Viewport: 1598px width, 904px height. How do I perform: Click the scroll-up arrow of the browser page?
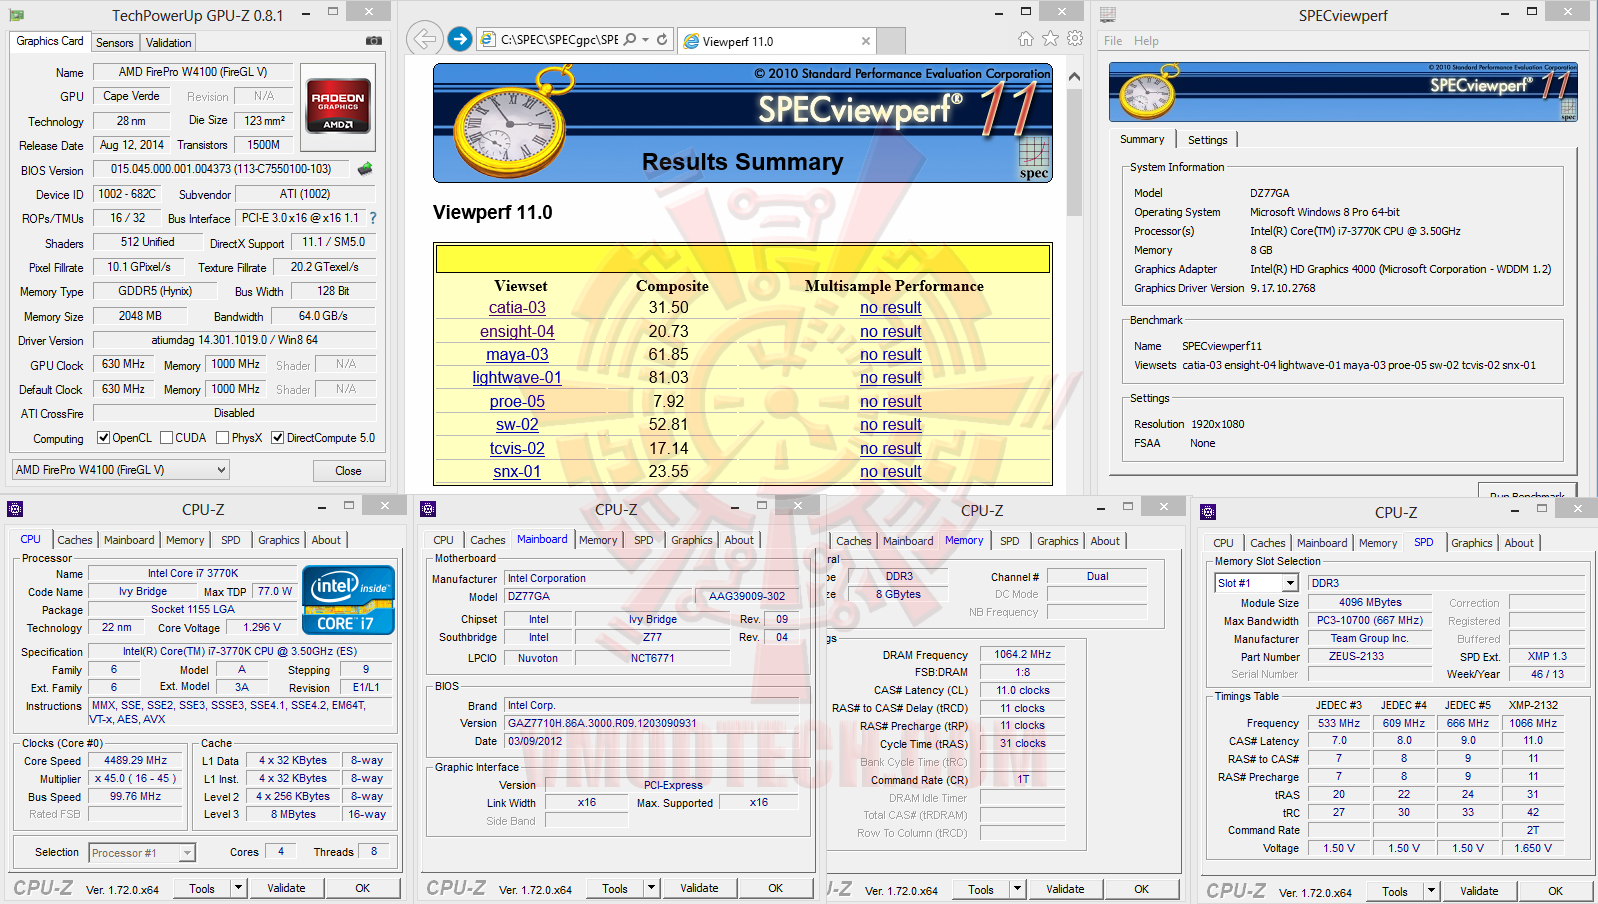pos(1074,76)
